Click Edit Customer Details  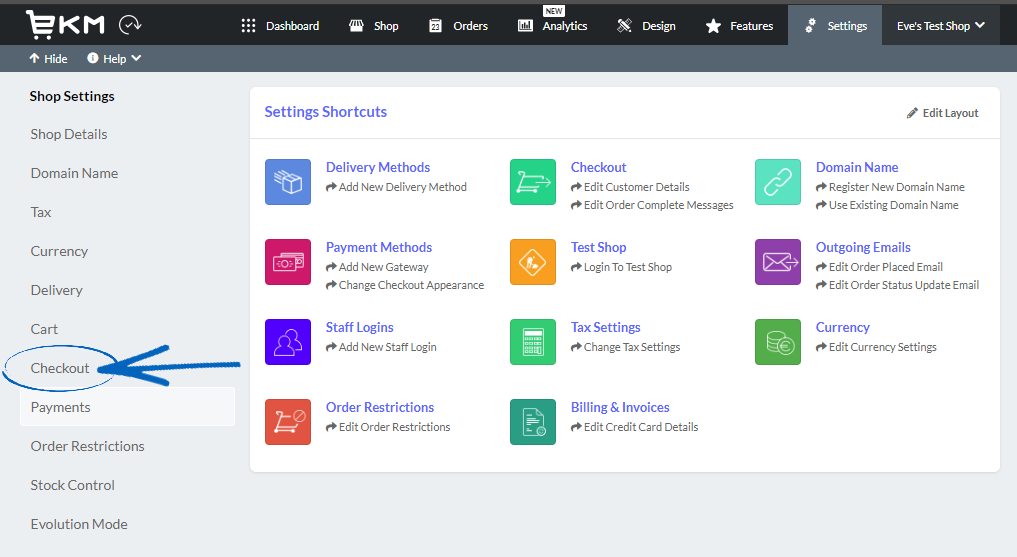click(630, 187)
